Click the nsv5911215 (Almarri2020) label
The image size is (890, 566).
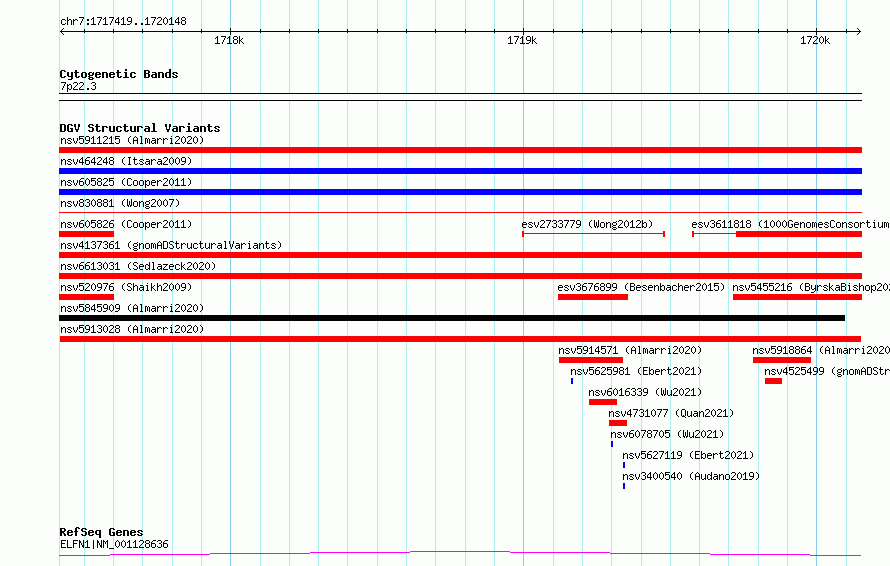(132, 140)
